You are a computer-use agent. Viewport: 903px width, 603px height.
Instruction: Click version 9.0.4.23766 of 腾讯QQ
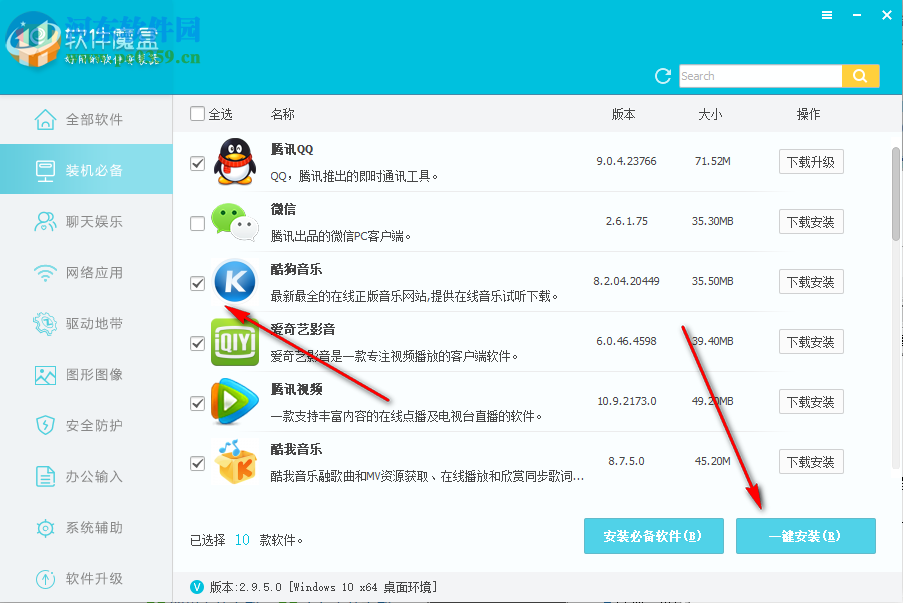(x=627, y=161)
